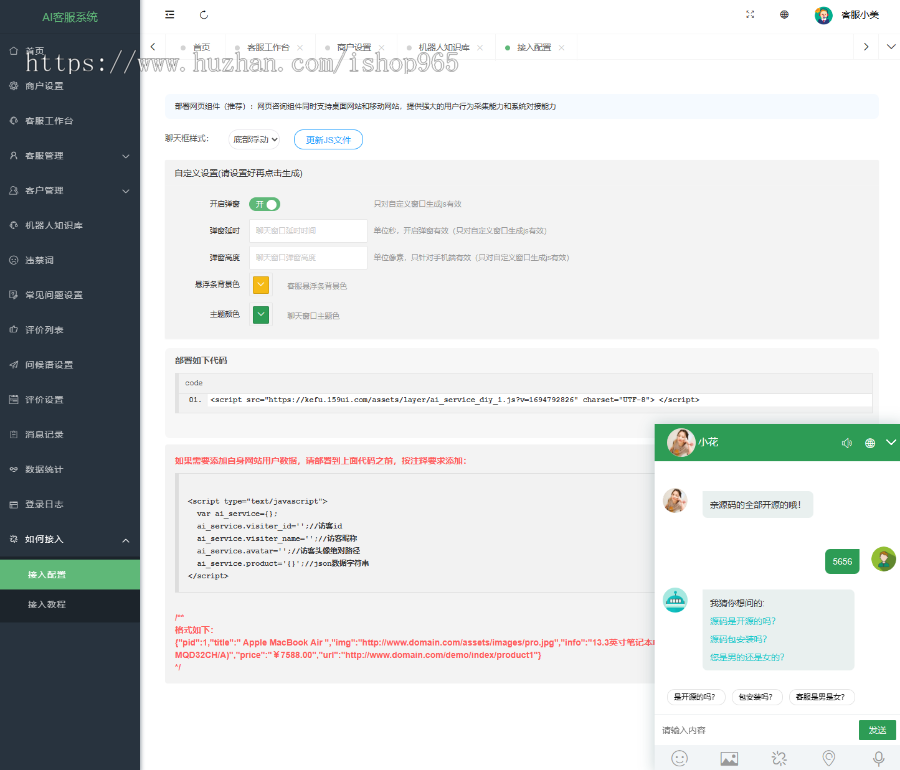The width and height of the screenshot is (900, 770).
Task: Click the 弹窗延时 input field
Action: 308,230
